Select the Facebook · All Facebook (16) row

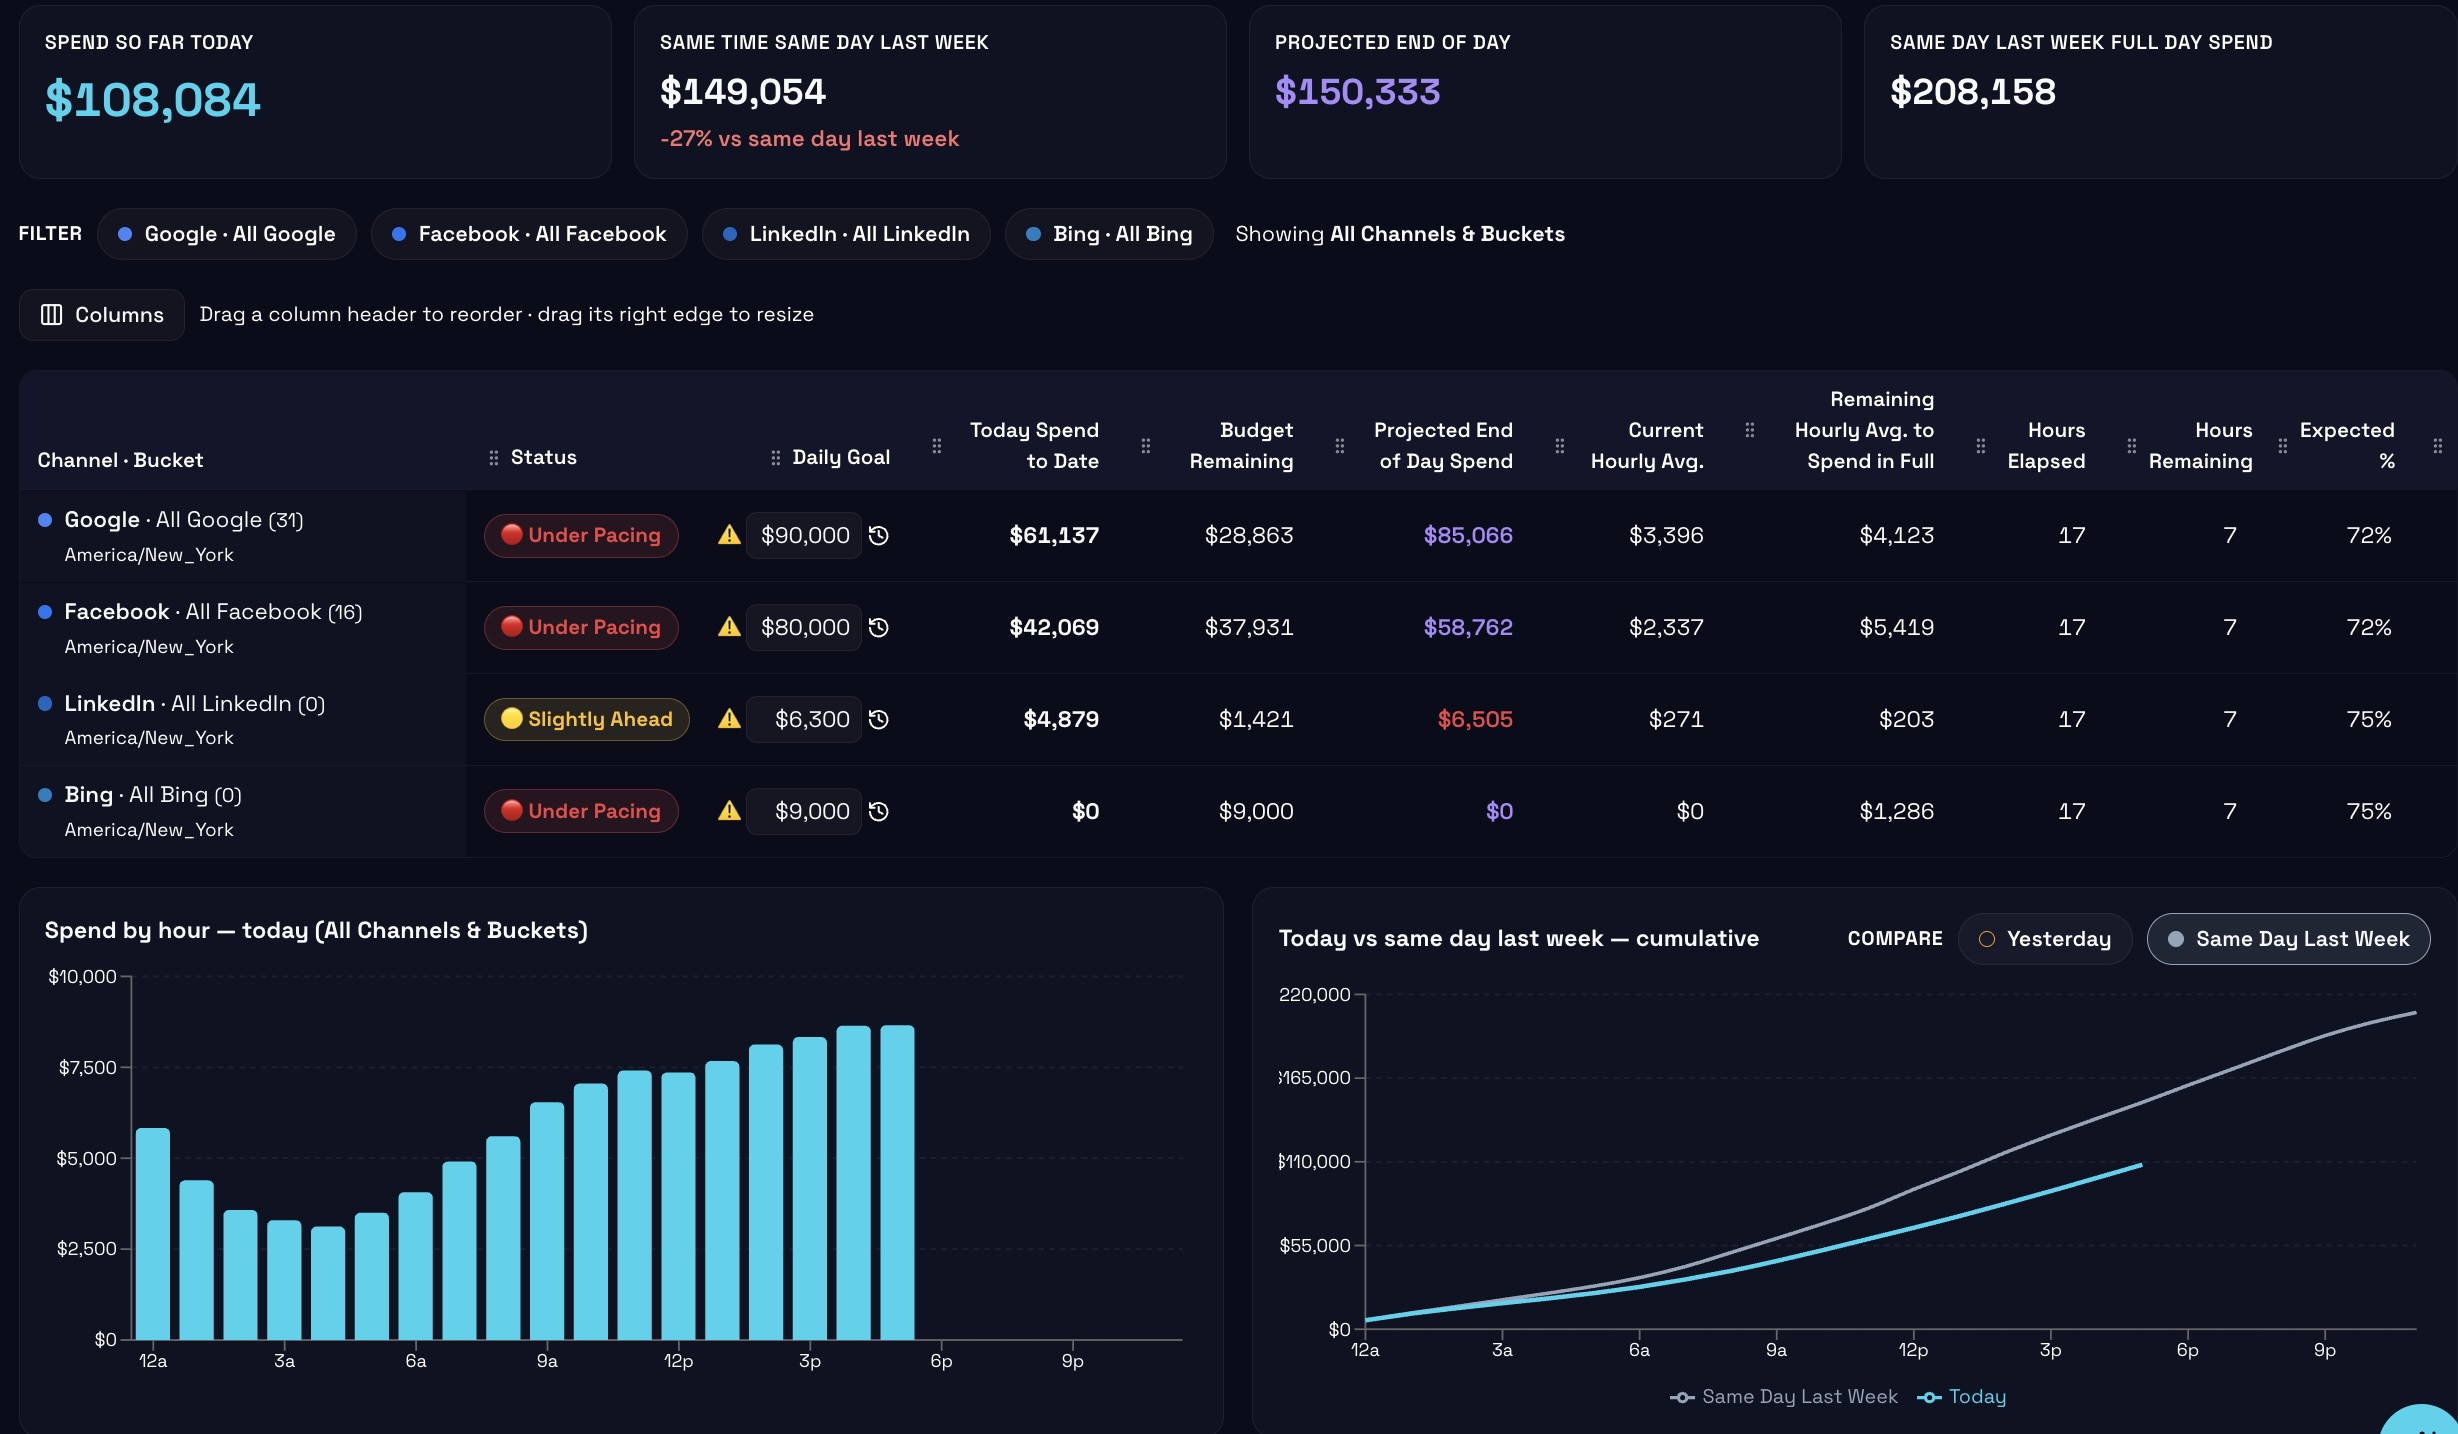pyautogui.click(x=1236, y=628)
